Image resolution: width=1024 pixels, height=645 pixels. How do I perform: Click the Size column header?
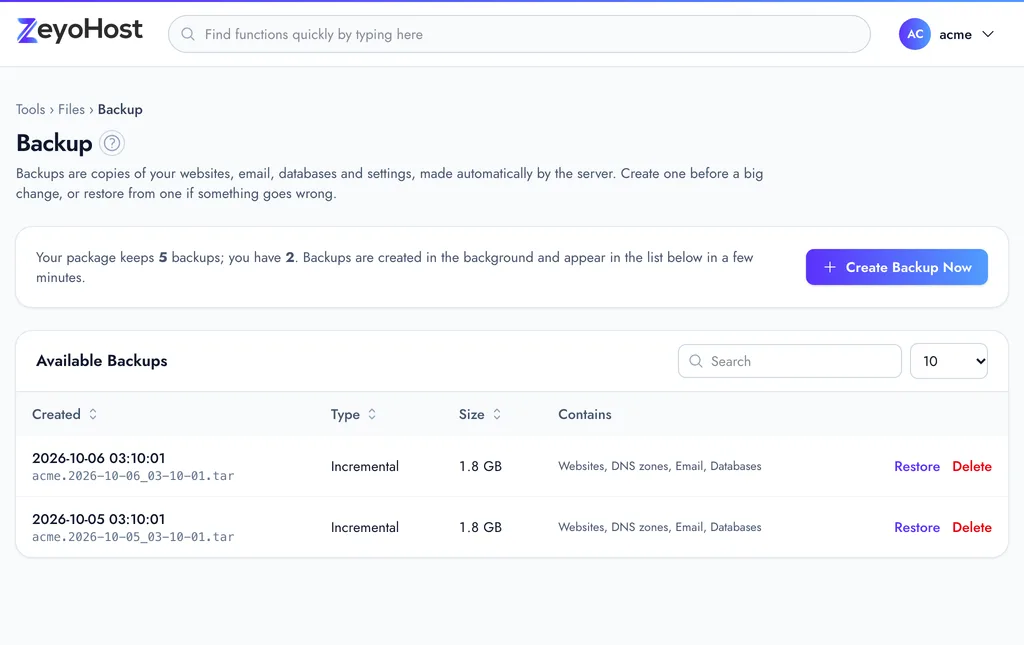472,414
